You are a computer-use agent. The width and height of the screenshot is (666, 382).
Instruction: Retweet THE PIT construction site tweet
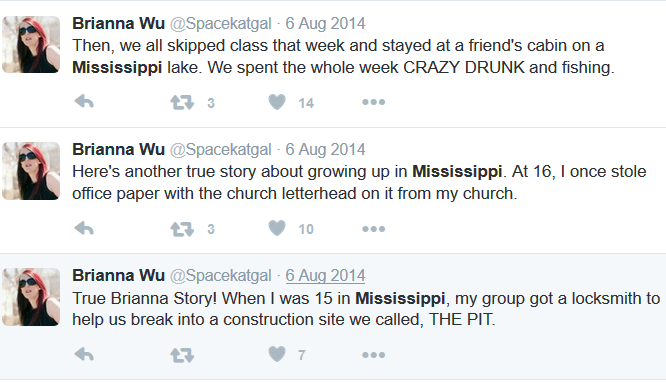182,355
